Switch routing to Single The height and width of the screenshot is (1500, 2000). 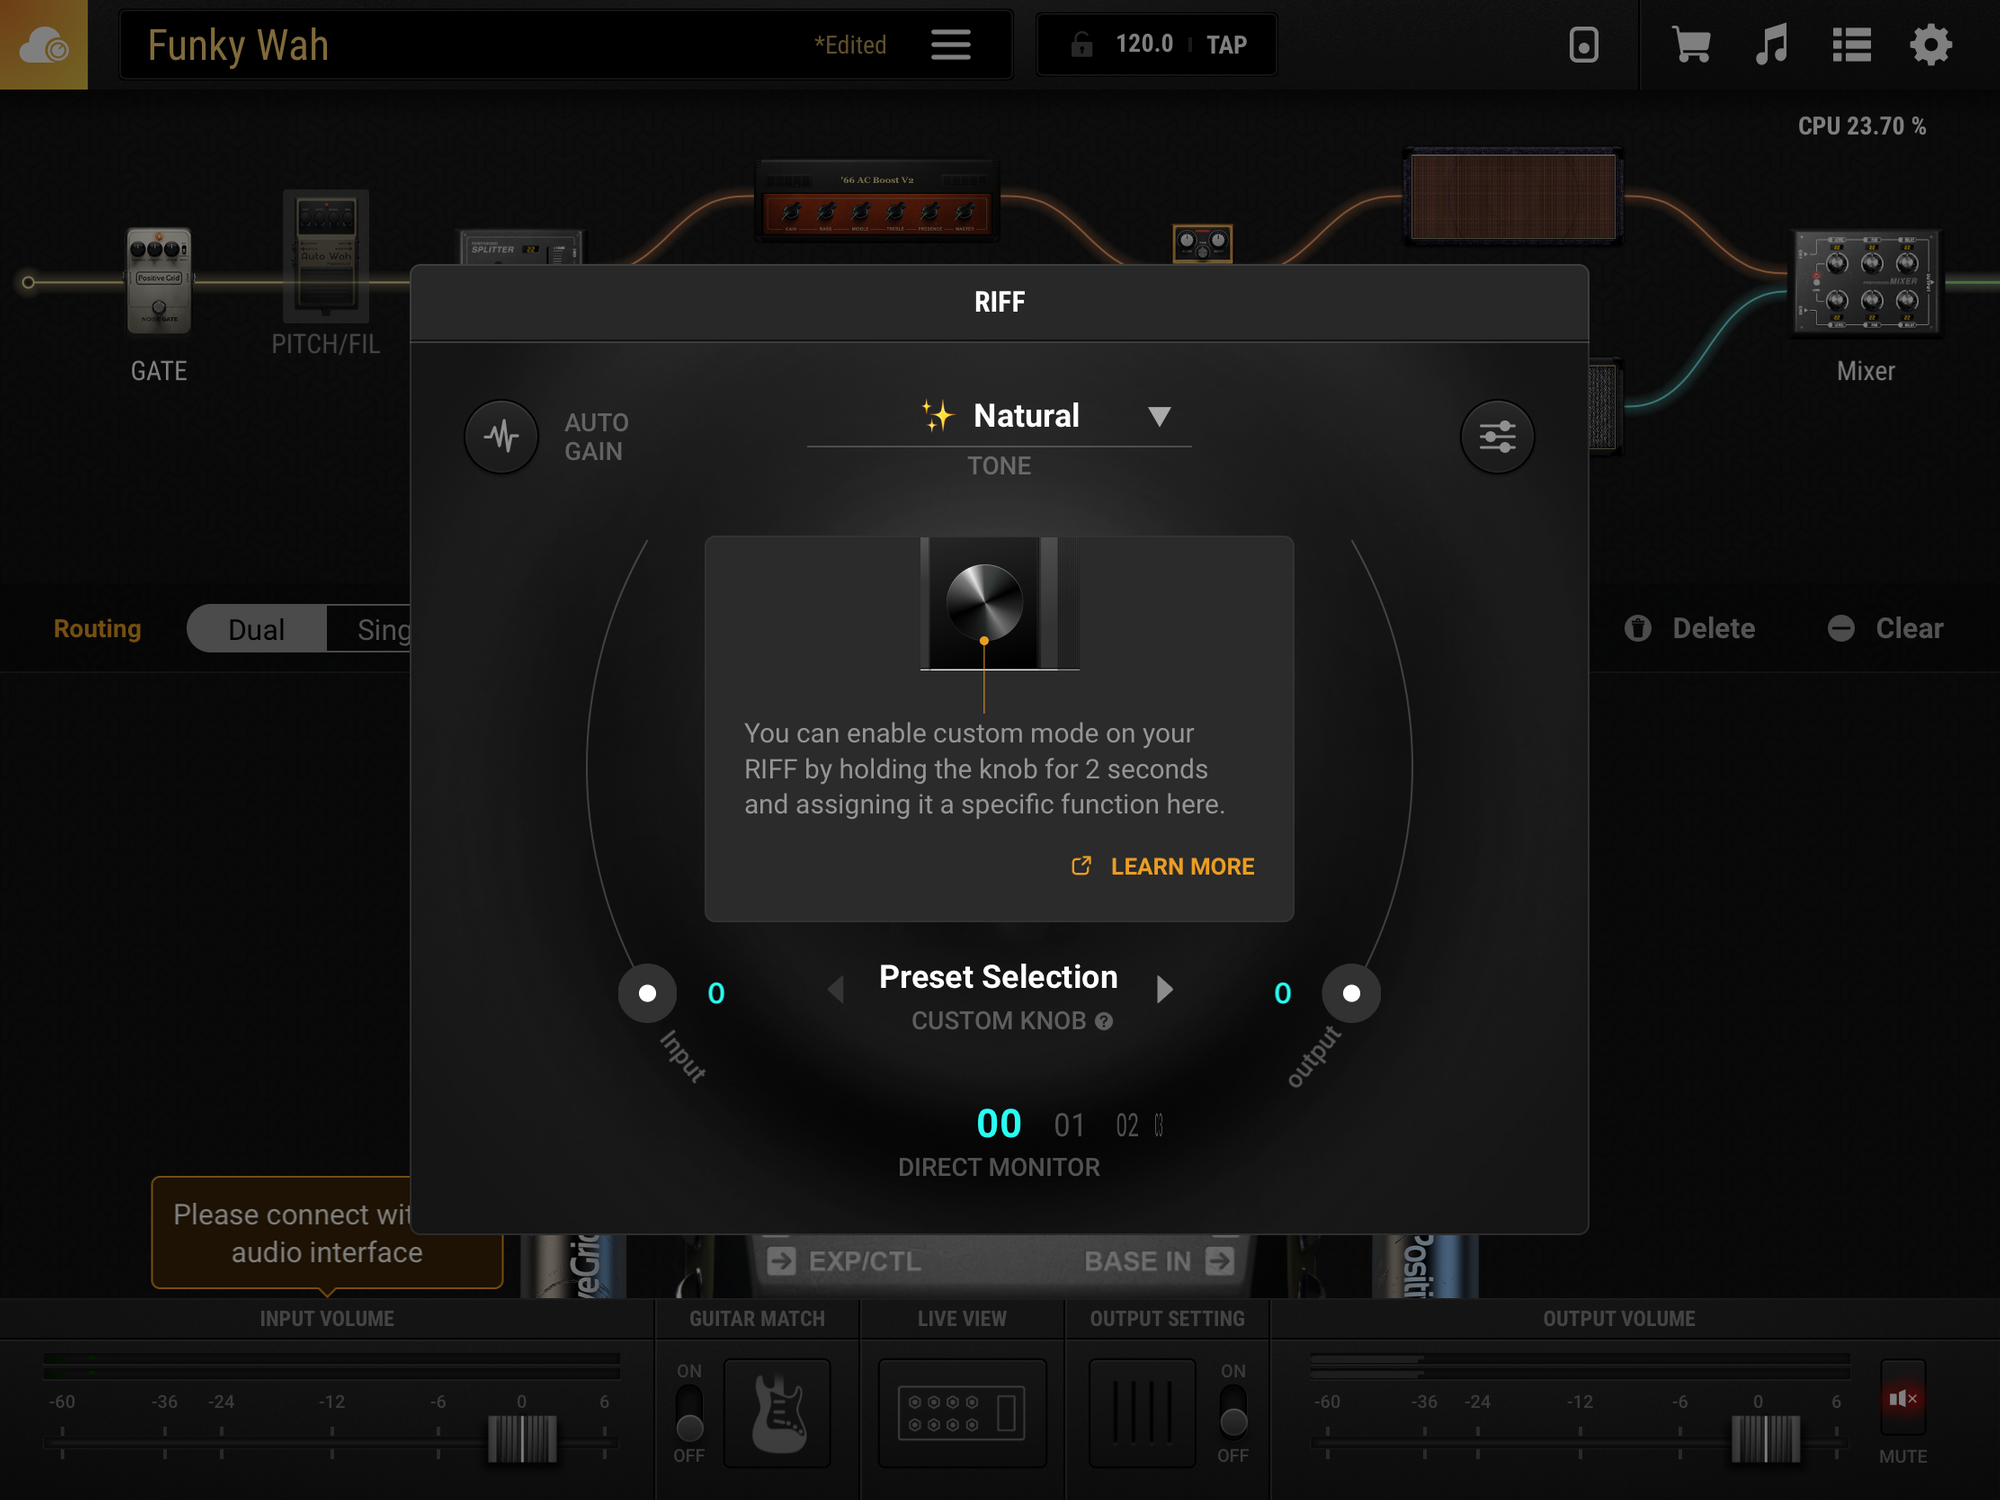[x=369, y=629]
